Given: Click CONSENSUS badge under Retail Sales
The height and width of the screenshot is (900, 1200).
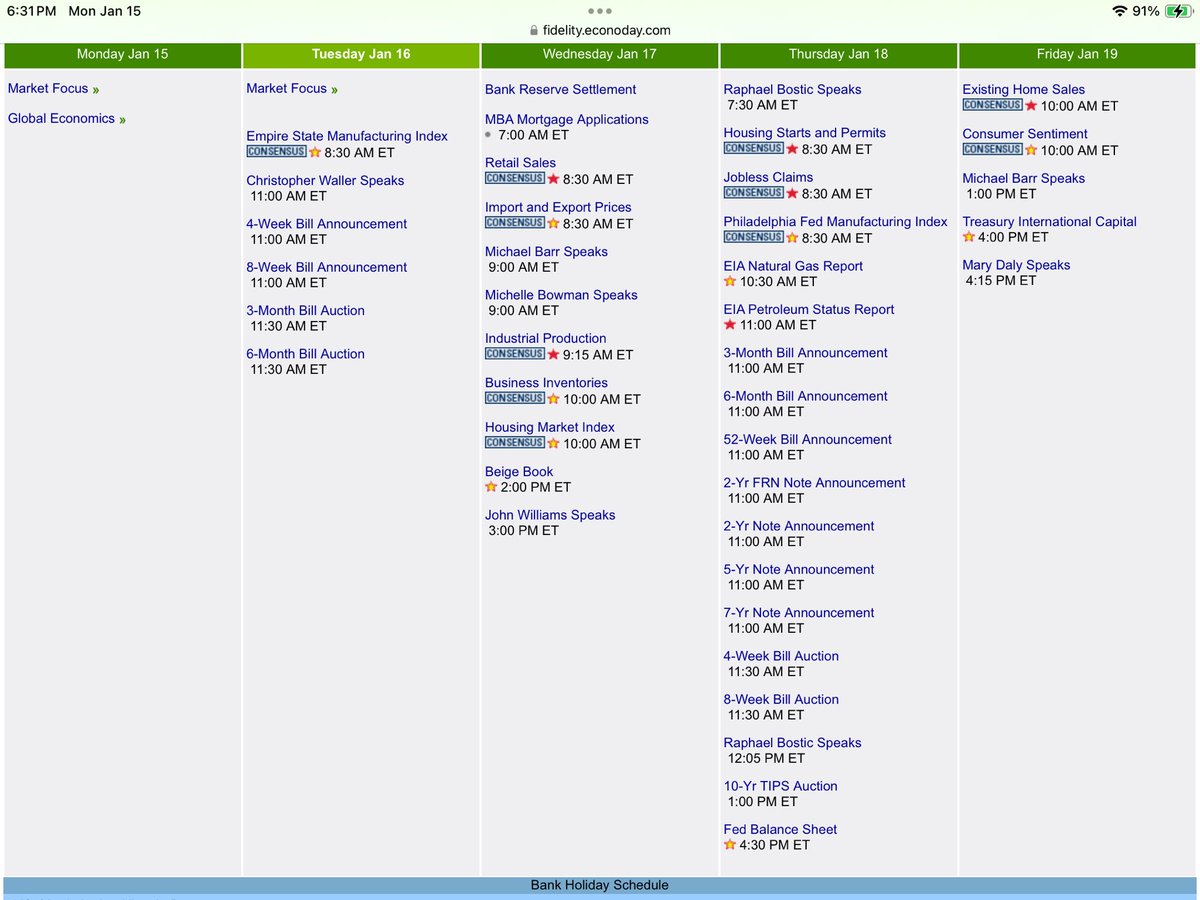Looking at the screenshot, I should (x=515, y=178).
